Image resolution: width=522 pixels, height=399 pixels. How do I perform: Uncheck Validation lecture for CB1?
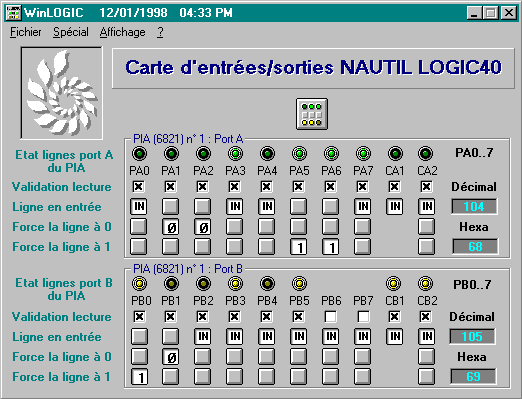[x=394, y=316]
